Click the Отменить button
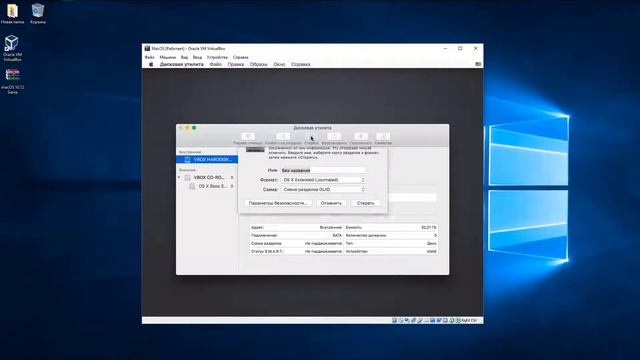The width and height of the screenshot is (640, 360). coord(331,203)
